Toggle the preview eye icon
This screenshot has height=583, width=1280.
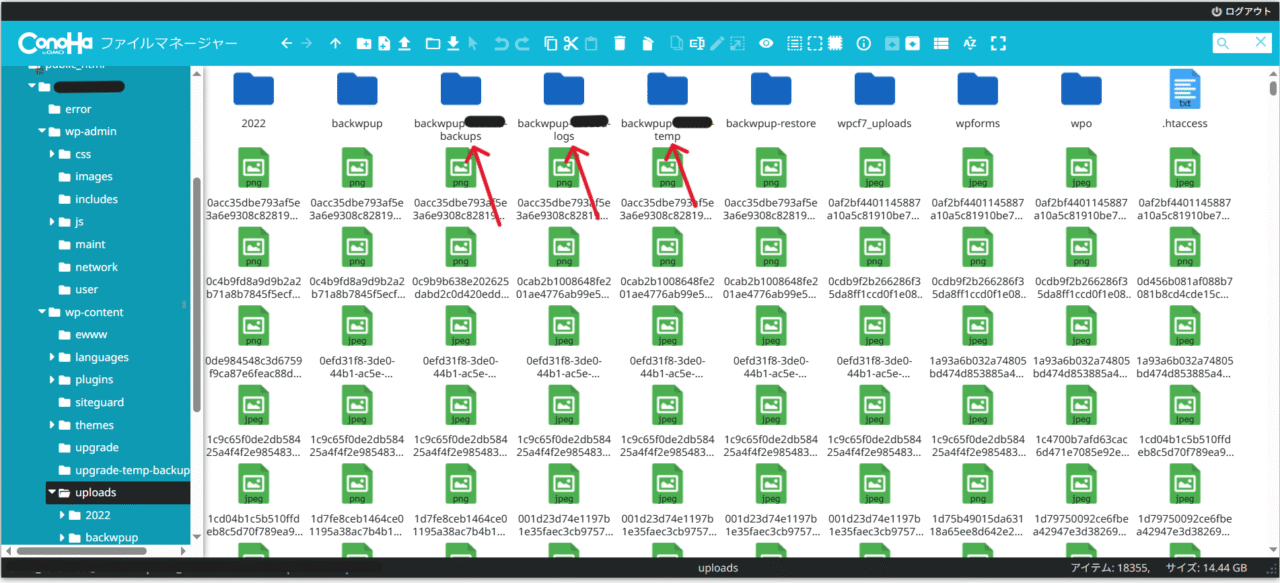pos(767,43)
